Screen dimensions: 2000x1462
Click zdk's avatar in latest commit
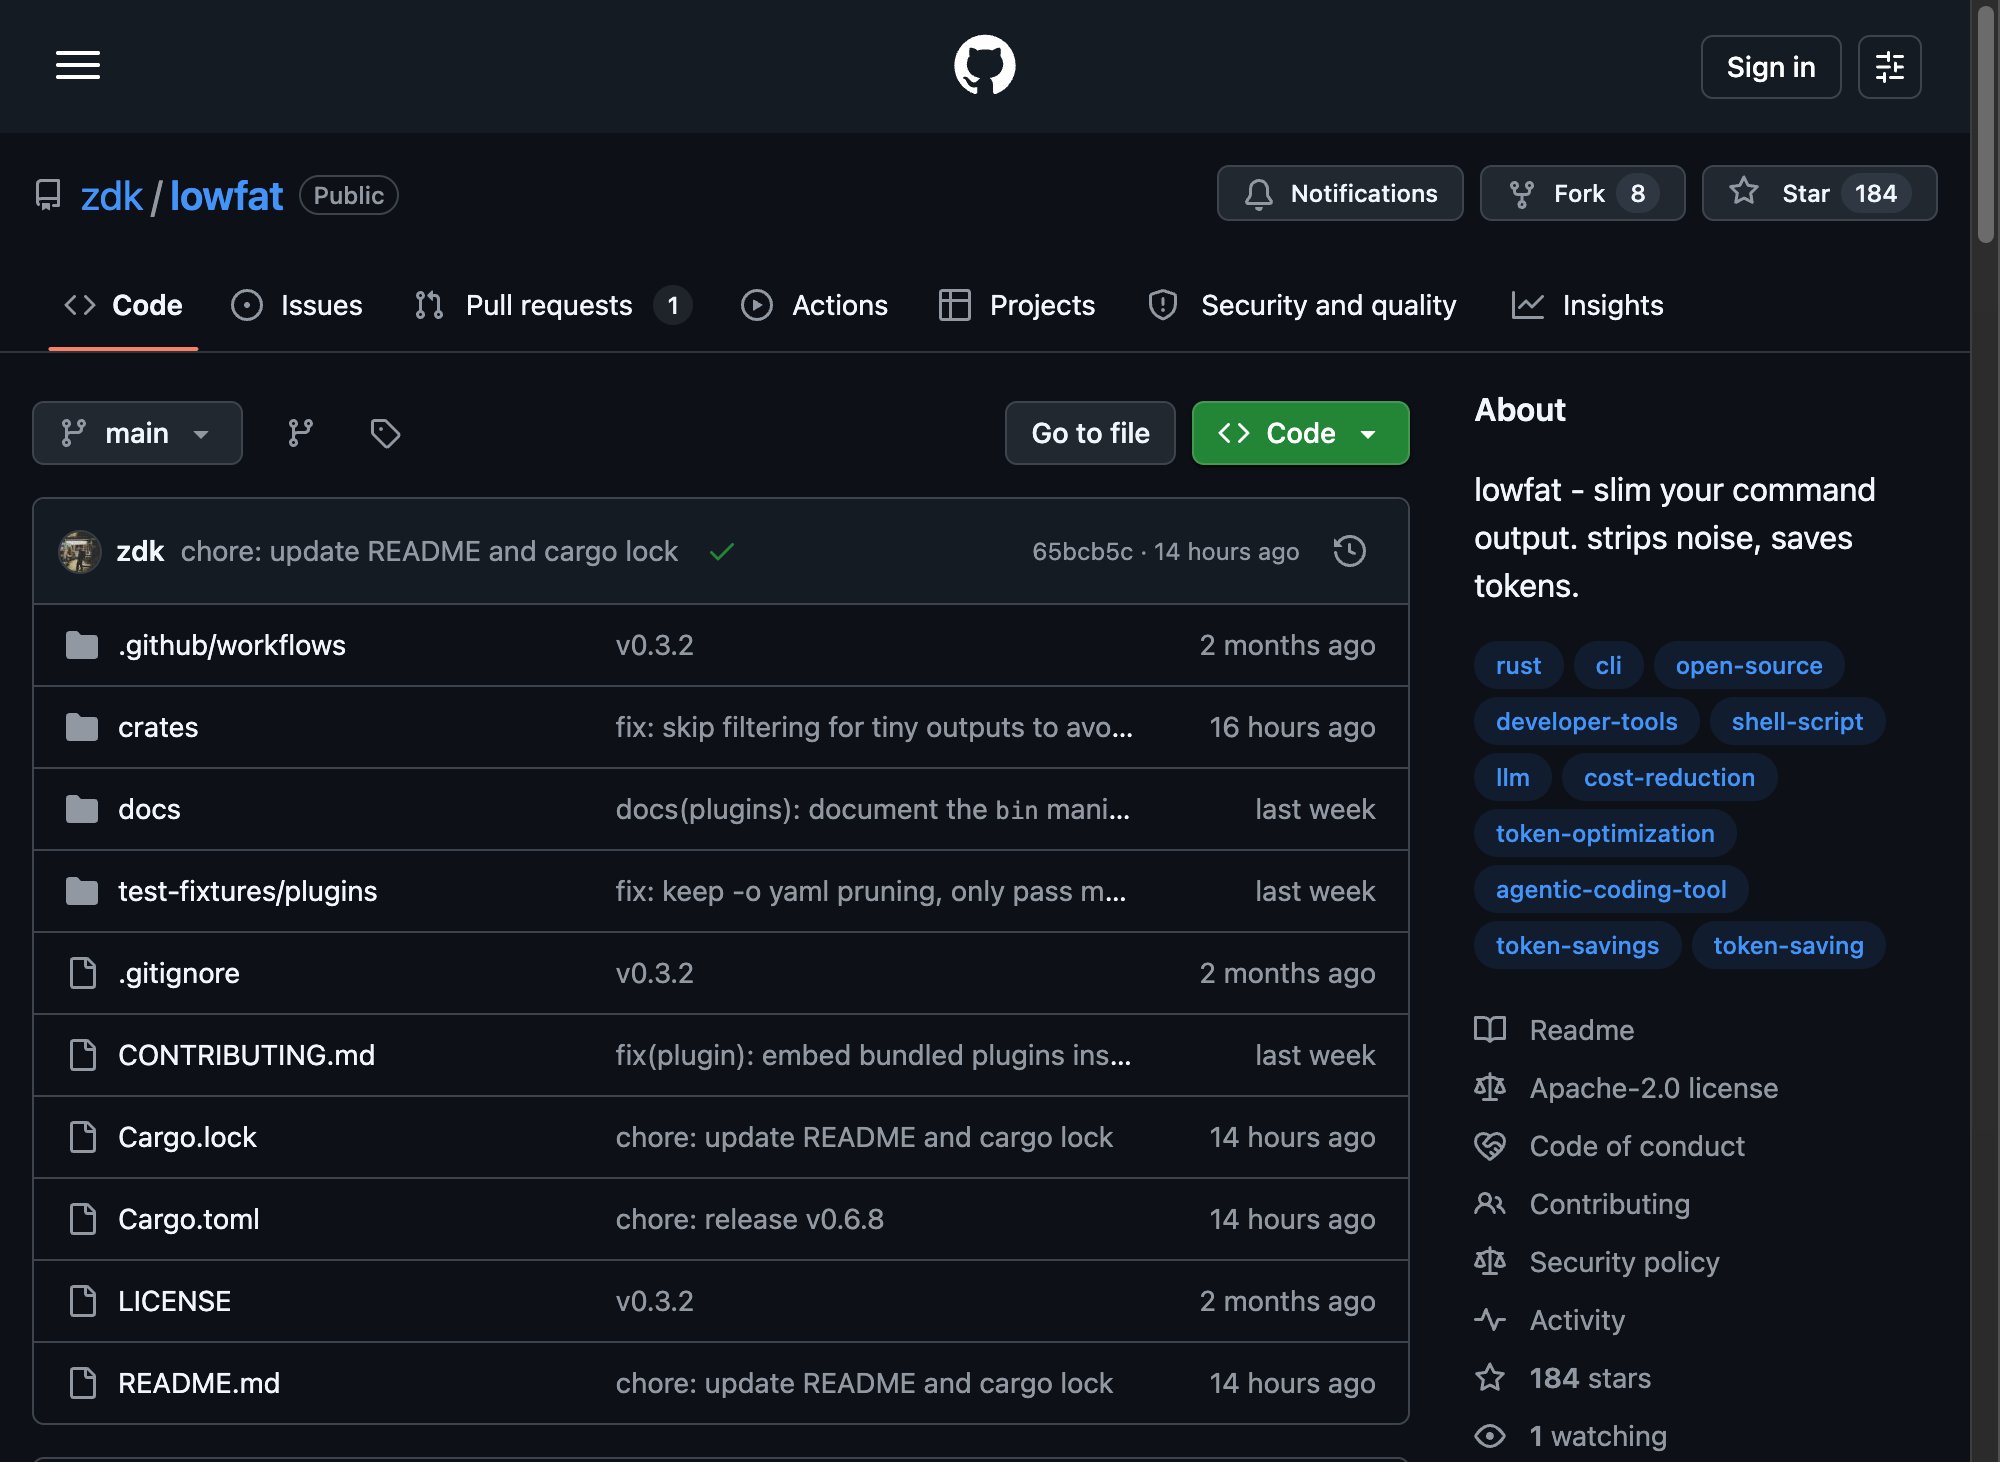tap(80, 551)
